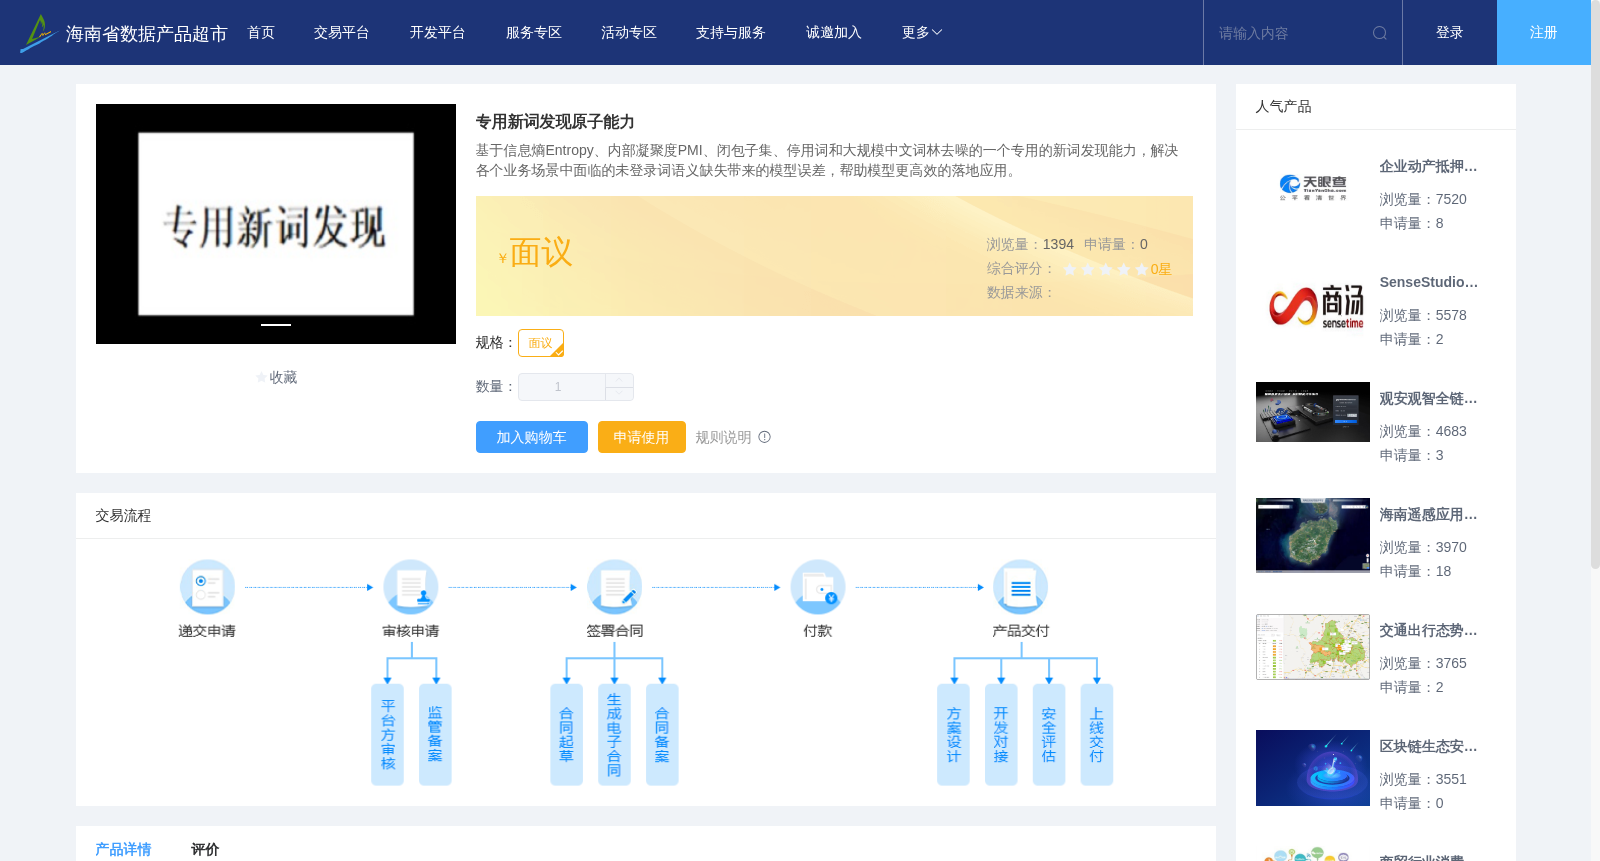Click the 付款 wallet step icon

tap(818, 587)
